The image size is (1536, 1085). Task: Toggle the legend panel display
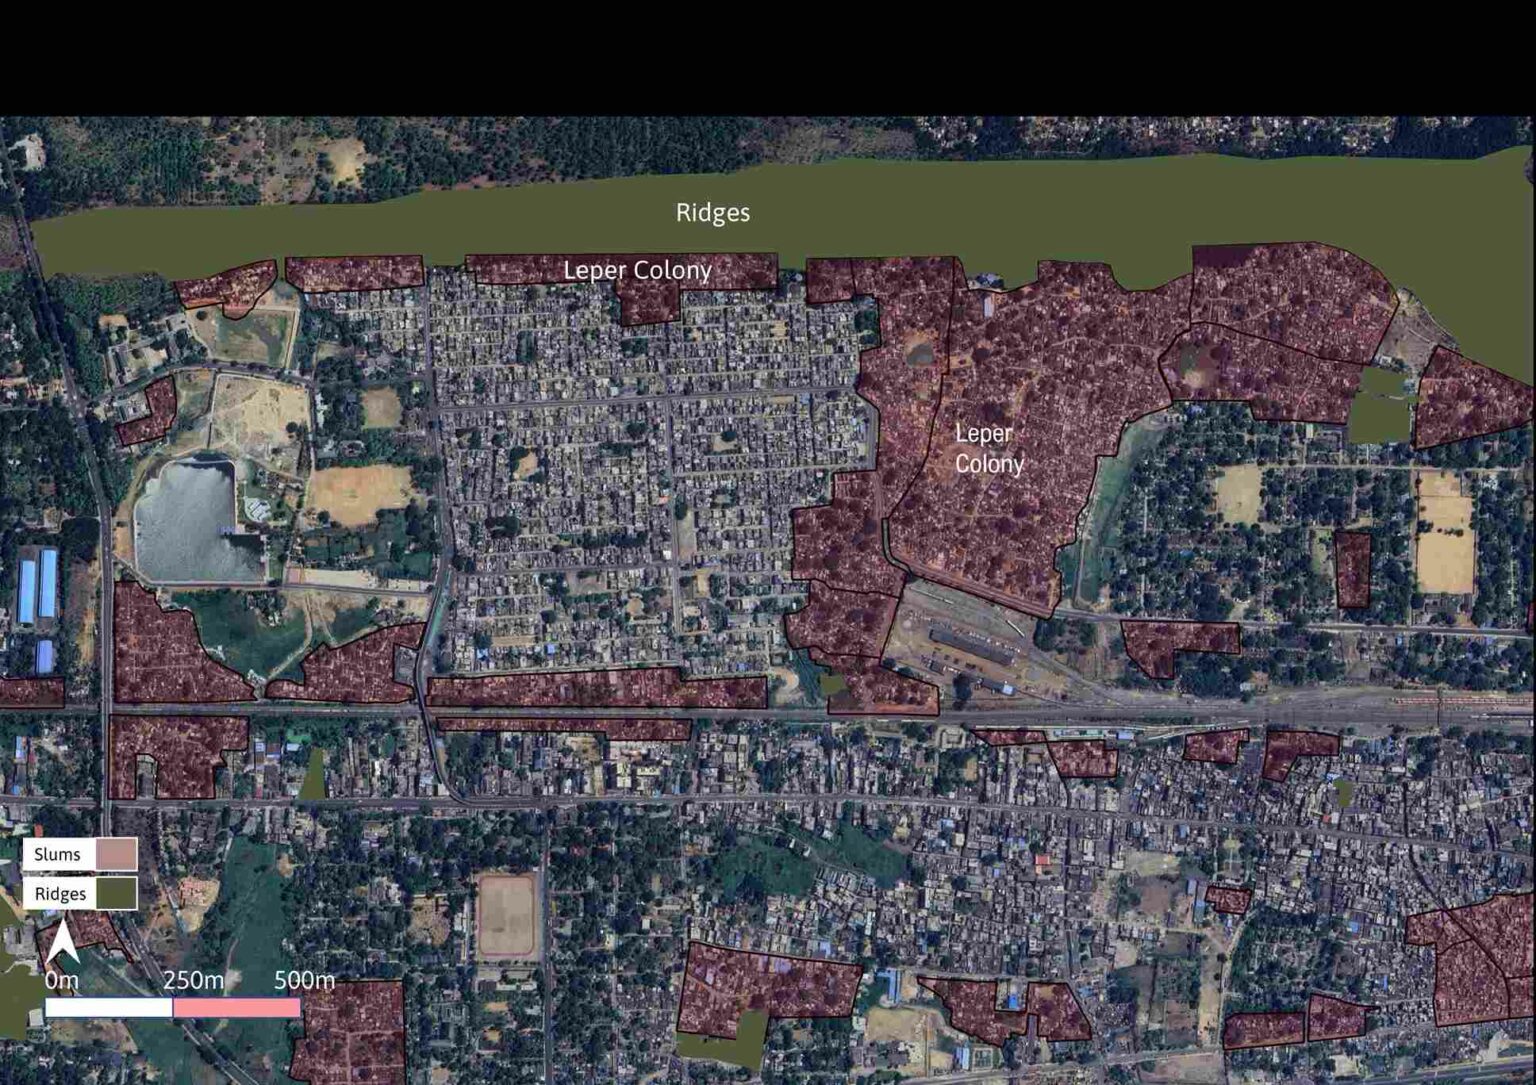click(78, 874)
